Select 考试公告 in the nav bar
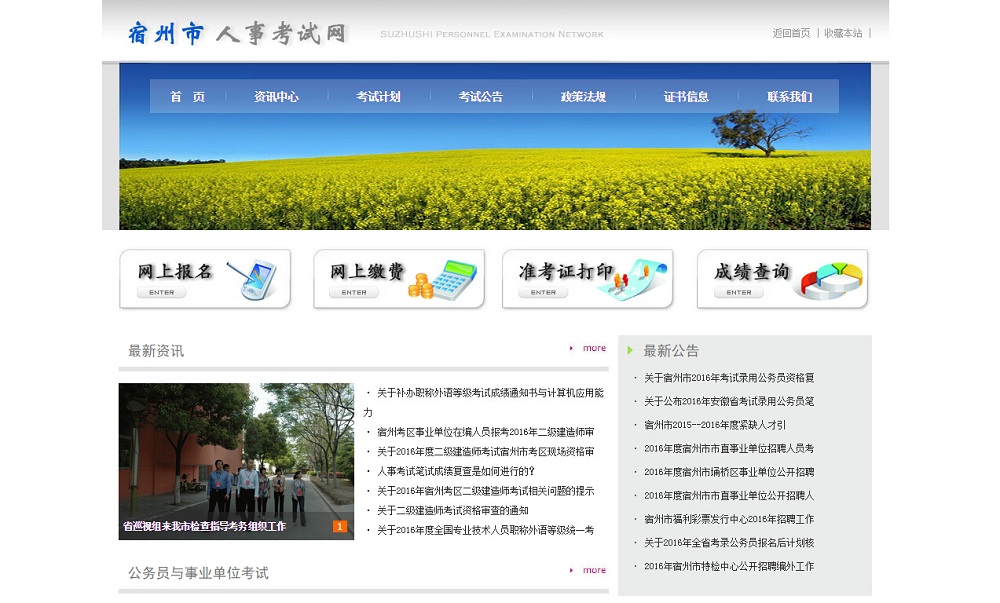Screen dimensions: 1000x603 pos(480,97)
